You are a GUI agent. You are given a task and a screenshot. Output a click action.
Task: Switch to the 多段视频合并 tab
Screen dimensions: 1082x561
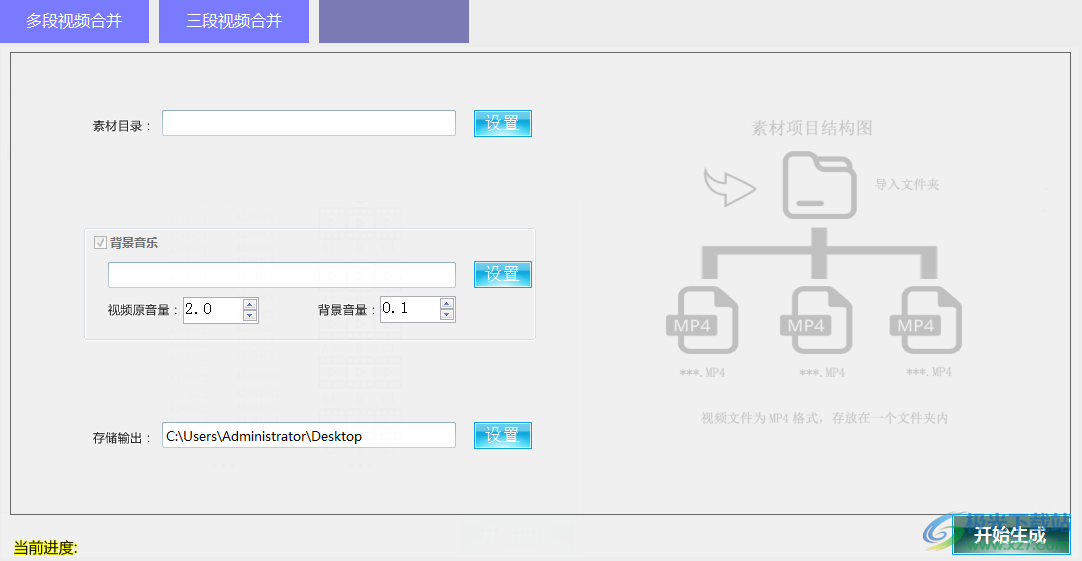click(x=75, y=21)
